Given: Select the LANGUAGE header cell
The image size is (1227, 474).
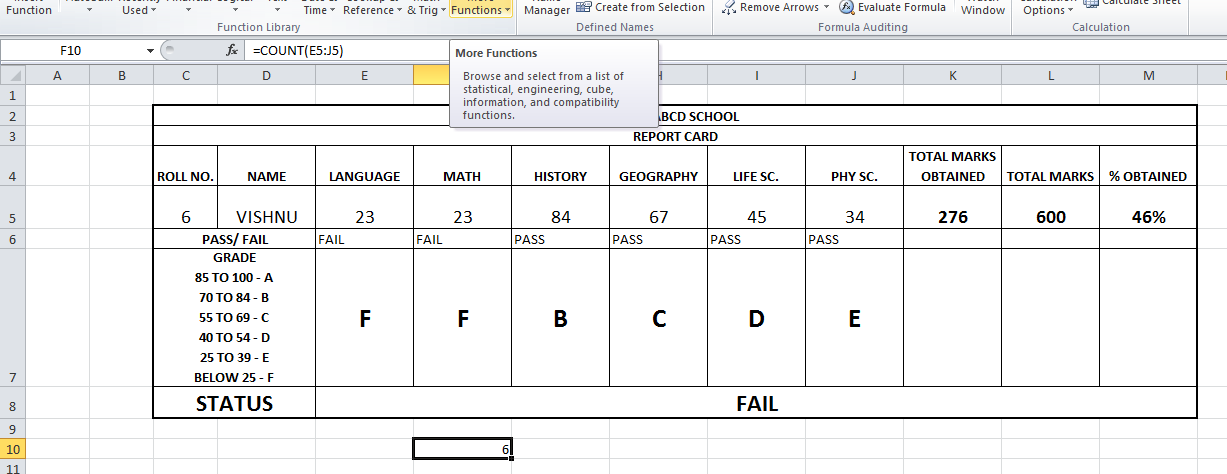Looking at the screenshot, I should click(x=364, y=166).
